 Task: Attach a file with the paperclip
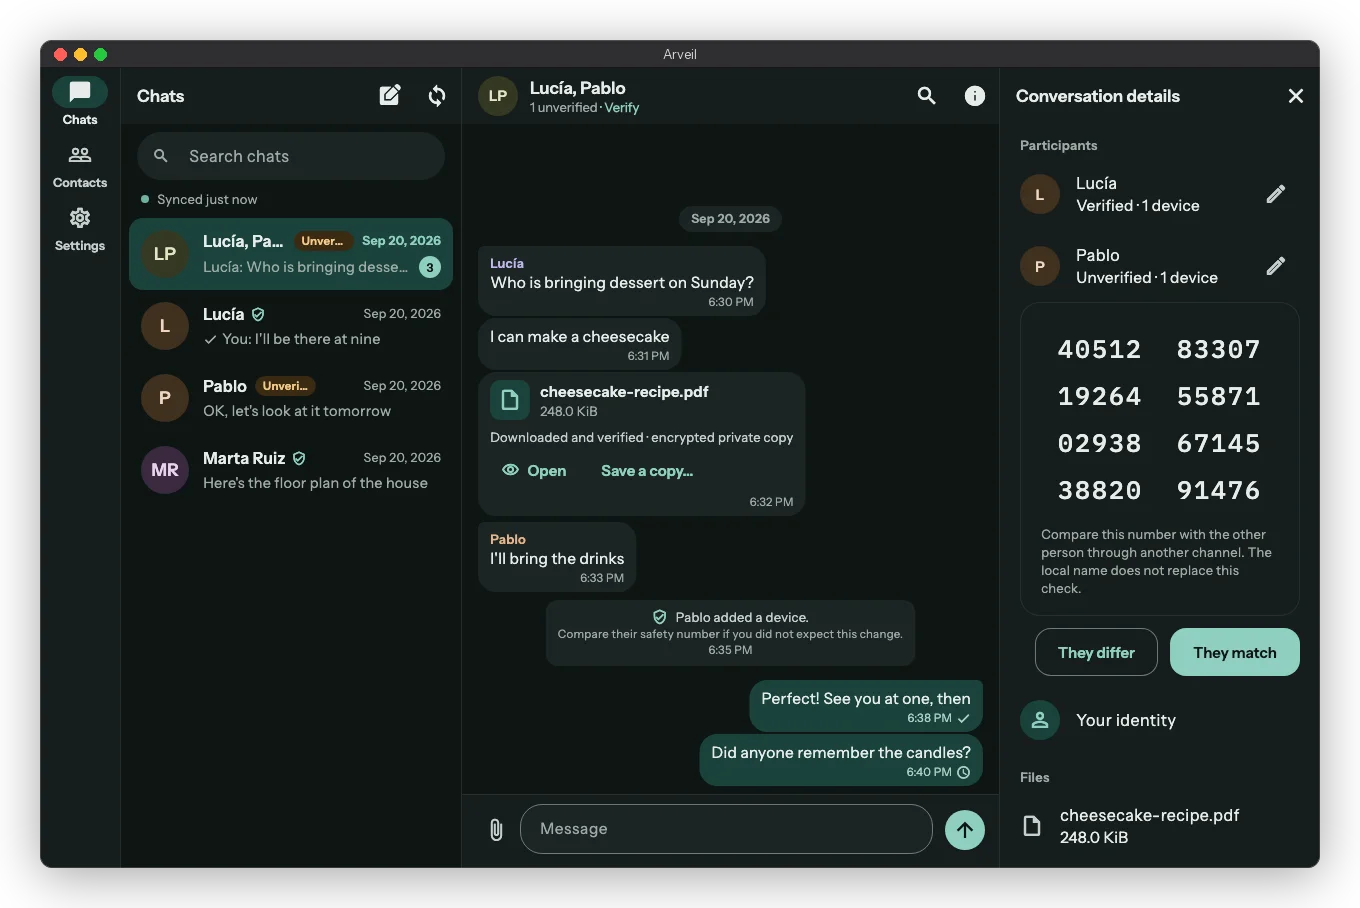pyautogui.click(x=496, y=829)
